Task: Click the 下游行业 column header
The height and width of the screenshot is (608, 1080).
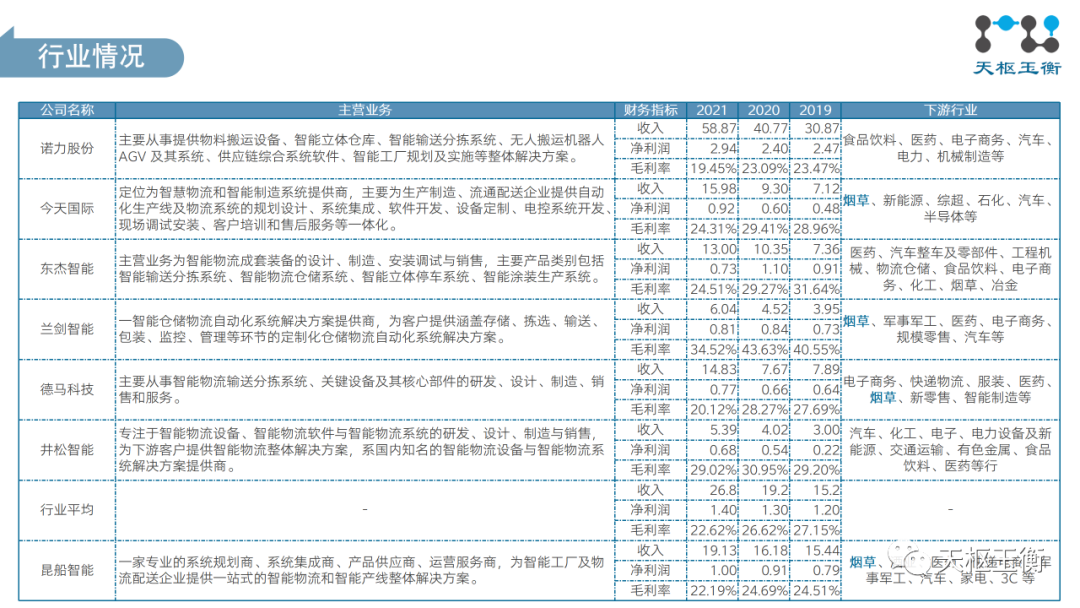Action: tap(950, 110)
